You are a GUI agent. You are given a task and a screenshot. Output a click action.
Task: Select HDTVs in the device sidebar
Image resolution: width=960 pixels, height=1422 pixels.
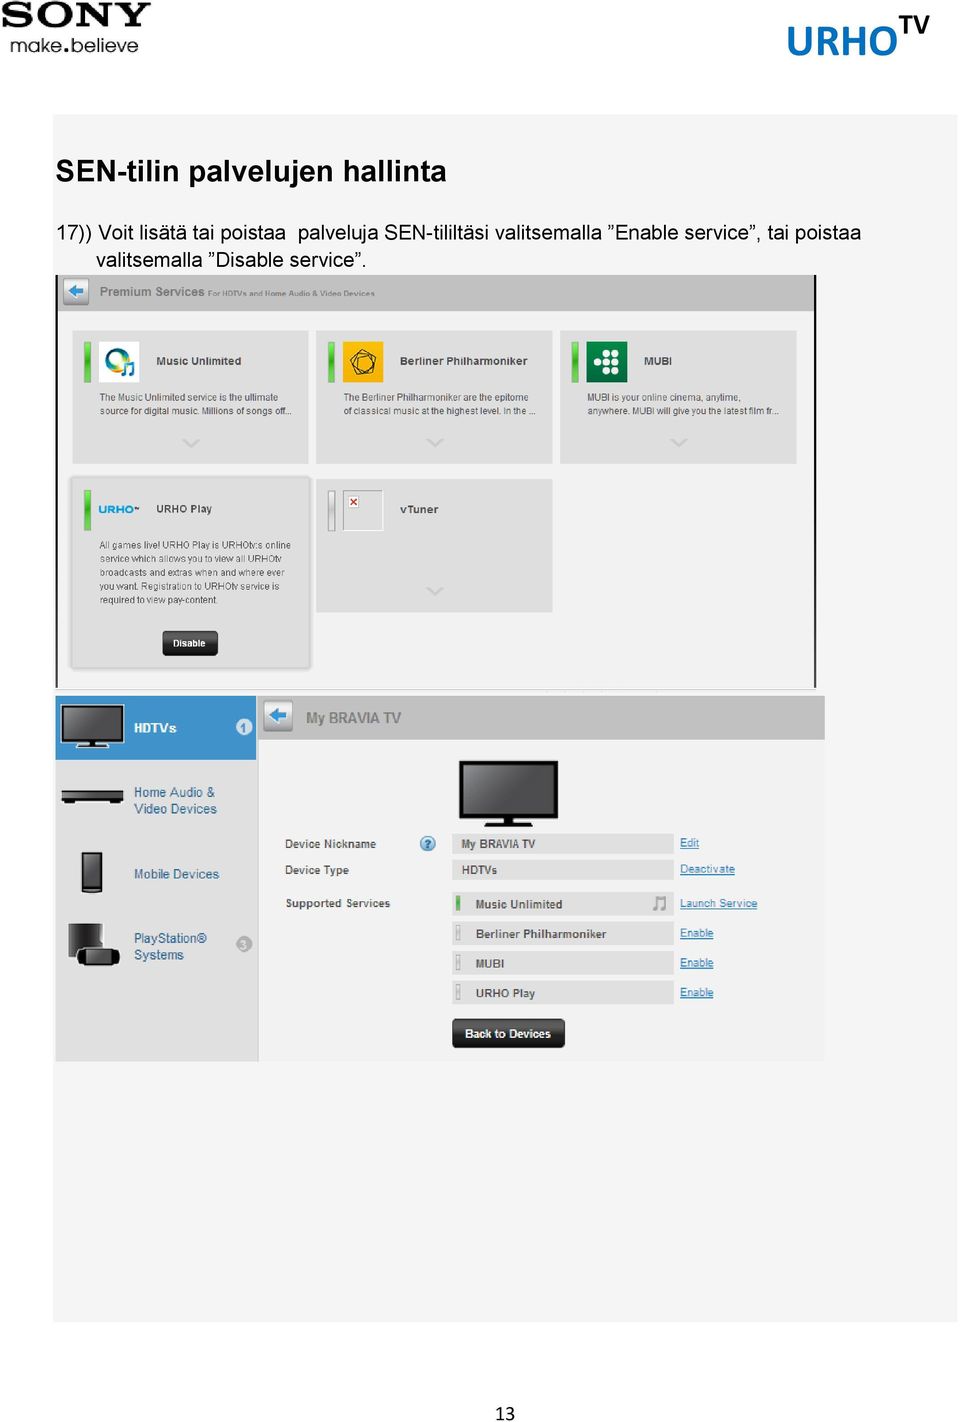tap(156, 727)
